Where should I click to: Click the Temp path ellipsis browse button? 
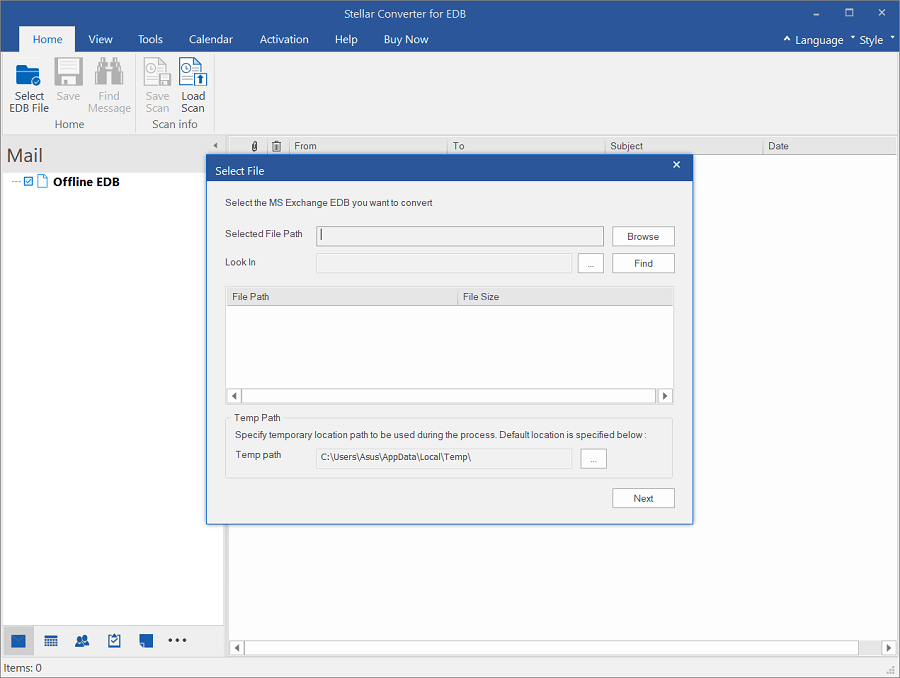click(x=593, y=459)
